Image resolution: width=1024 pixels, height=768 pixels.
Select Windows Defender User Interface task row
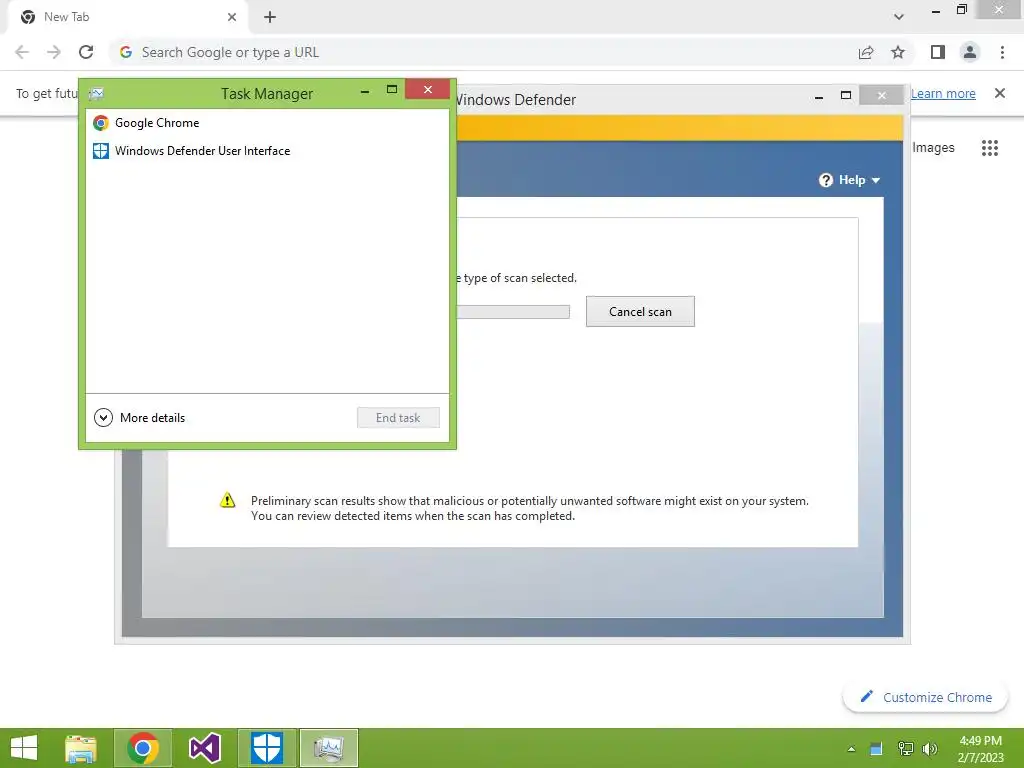tap(267, 151)
